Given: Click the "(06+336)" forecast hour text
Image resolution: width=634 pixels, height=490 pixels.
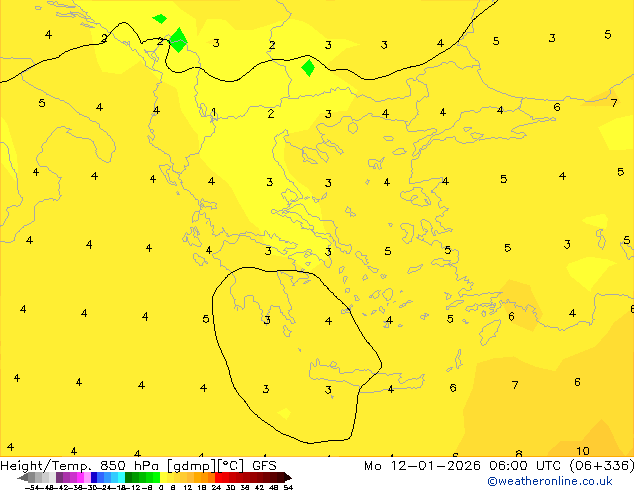Looking at the screenshot, I should pyautogui.click(x=602, y=466).
